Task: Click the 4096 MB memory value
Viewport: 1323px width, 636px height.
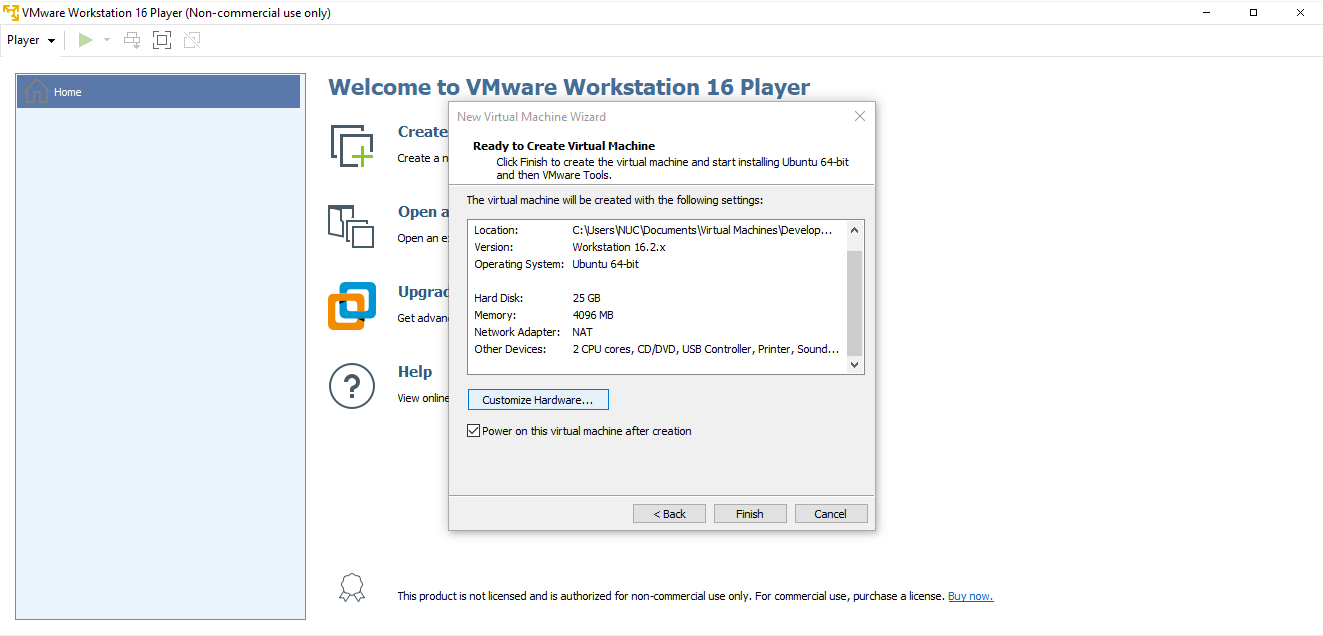Action: click(593, 315)
